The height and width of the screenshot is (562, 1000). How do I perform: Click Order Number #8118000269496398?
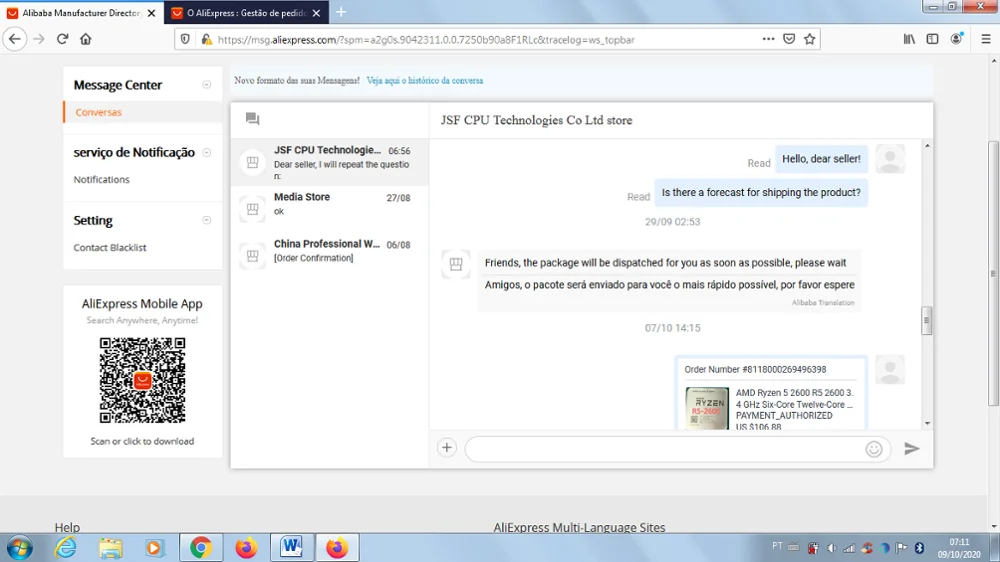pos(755,369)
